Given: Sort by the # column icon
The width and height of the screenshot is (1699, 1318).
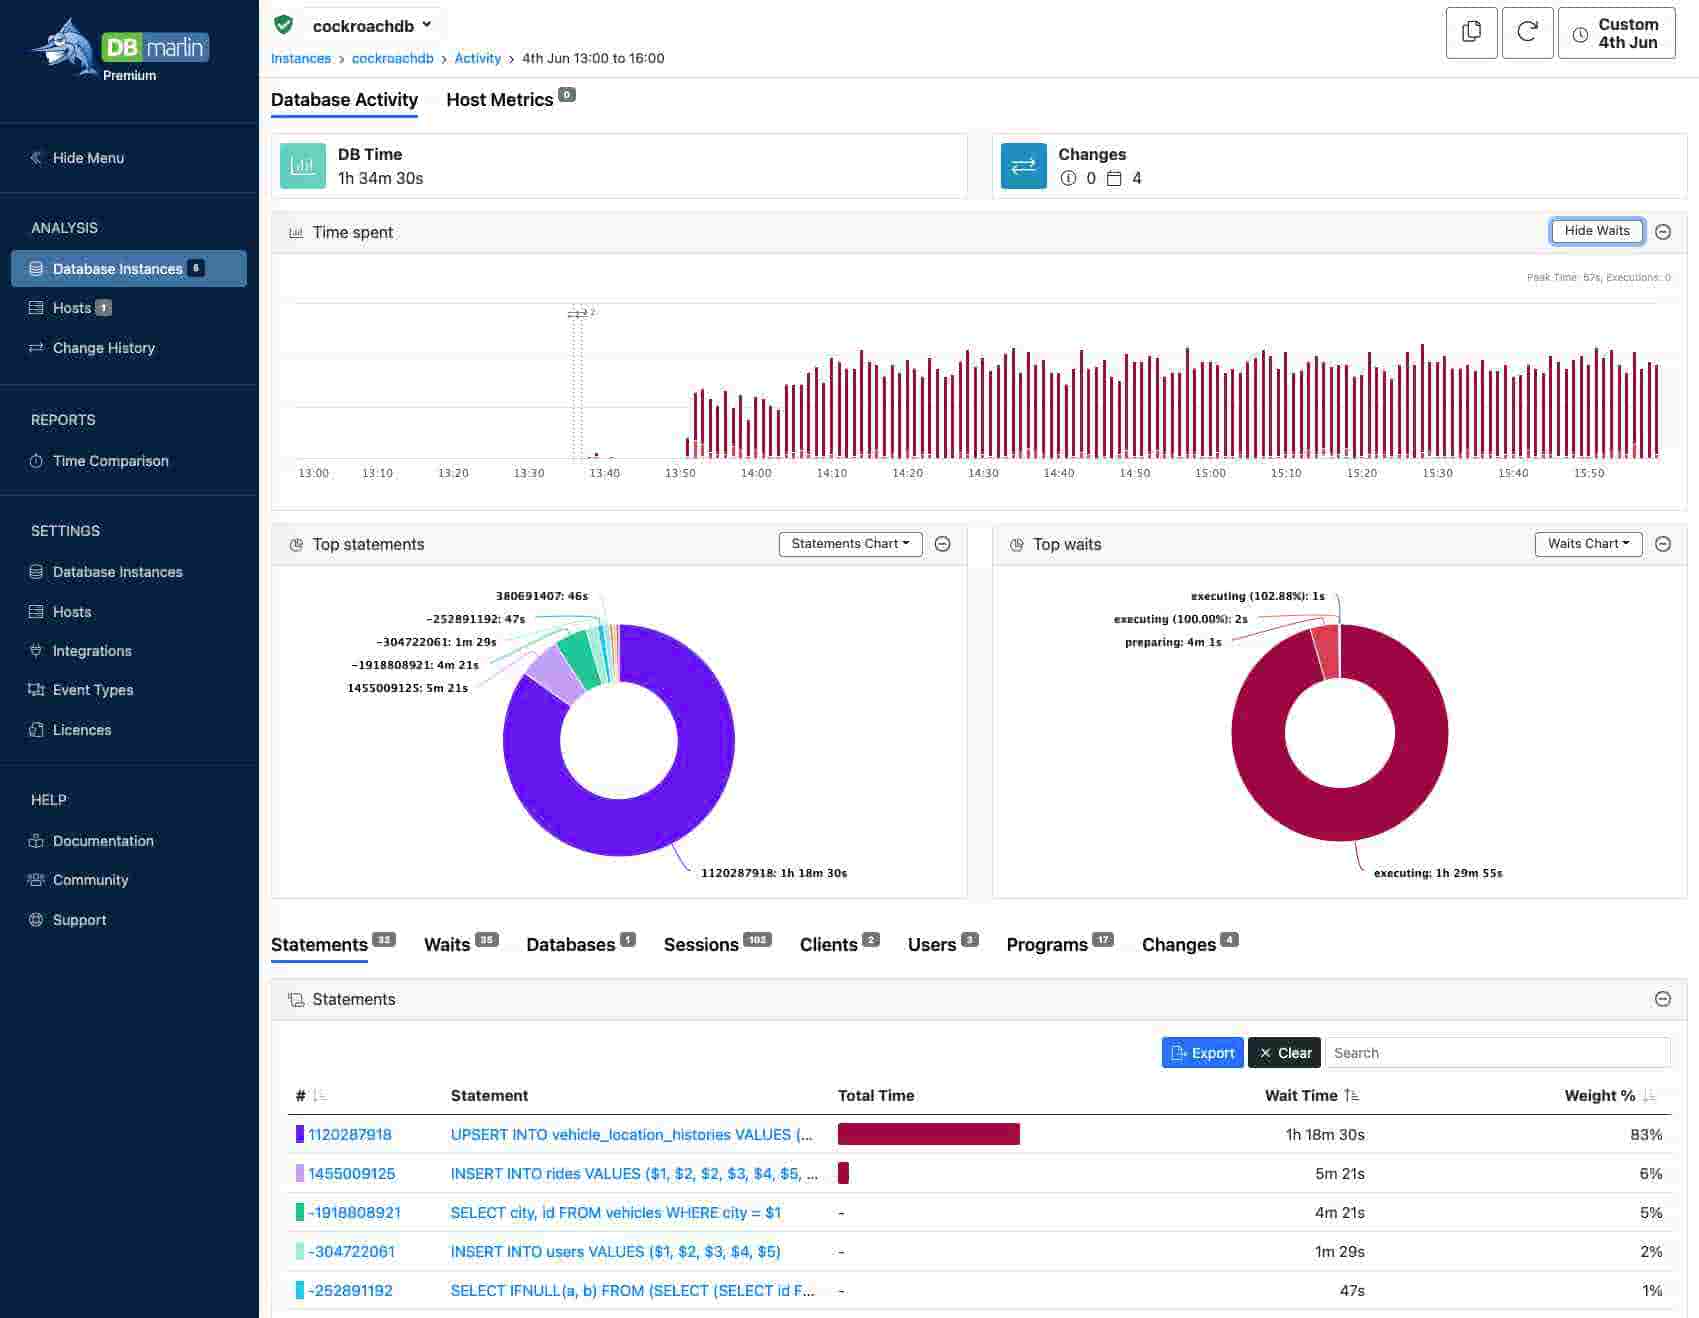Looking at the screenshot, I should pos(319,1096).
